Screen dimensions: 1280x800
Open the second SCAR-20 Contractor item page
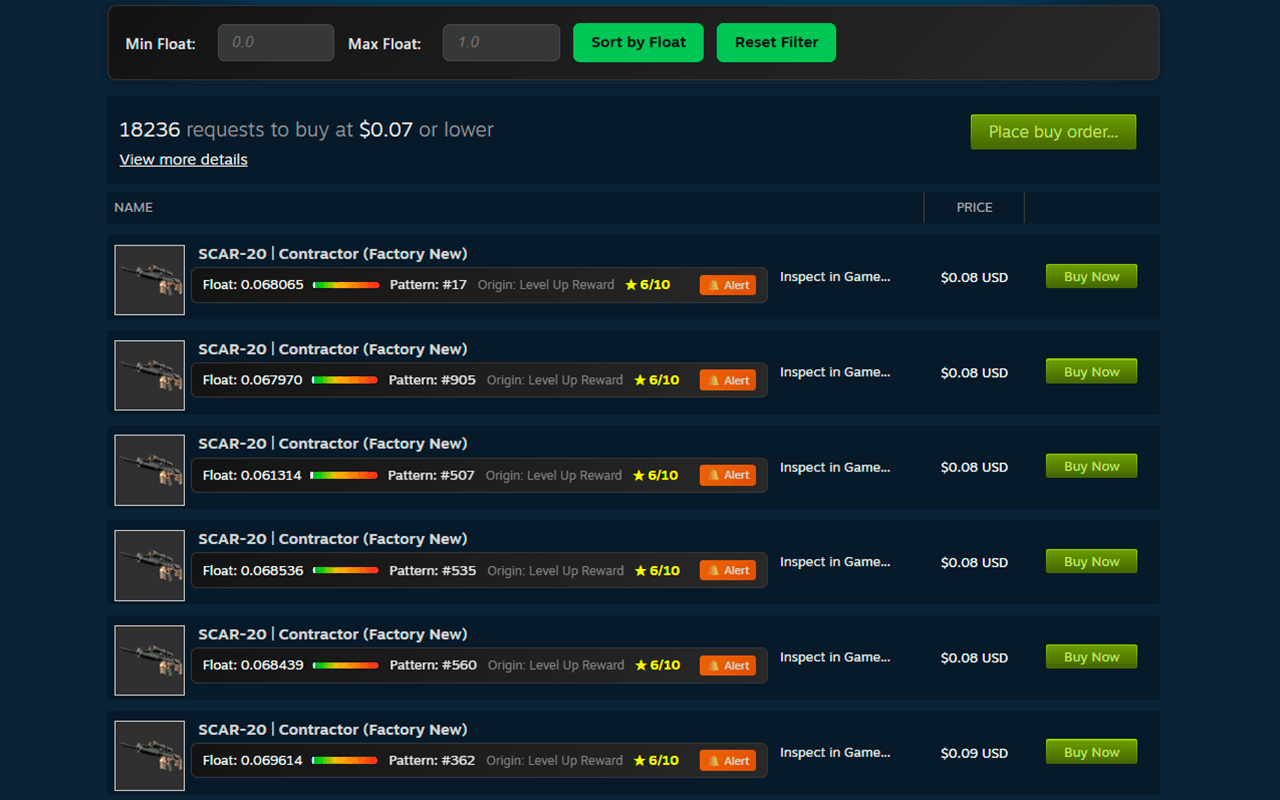pos(332,348)
